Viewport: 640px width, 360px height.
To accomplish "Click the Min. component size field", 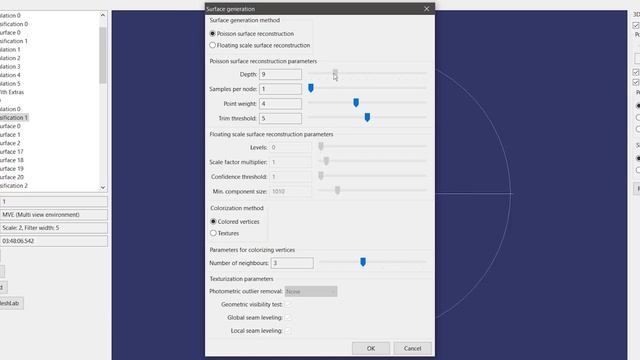I will [290, 191].
